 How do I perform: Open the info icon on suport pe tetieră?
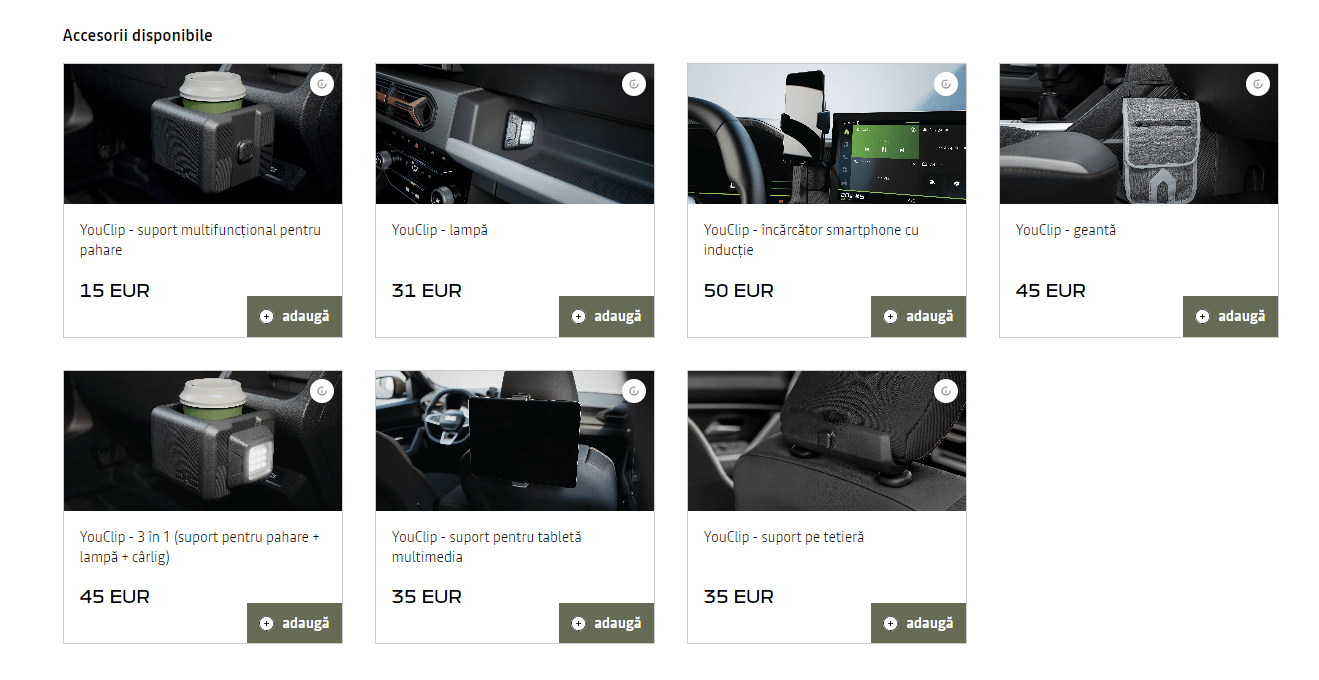945,391
